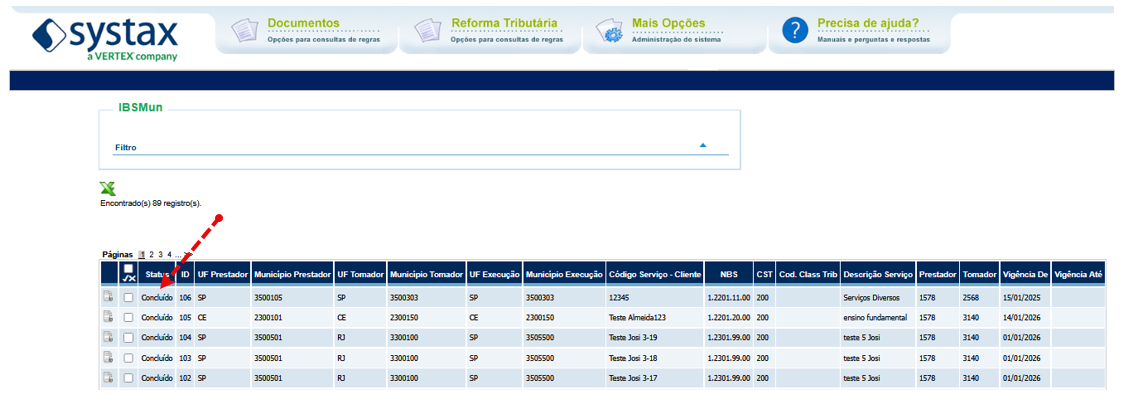Export records with the Excel icon
The image size is (1127, 399).
point(108,189)
